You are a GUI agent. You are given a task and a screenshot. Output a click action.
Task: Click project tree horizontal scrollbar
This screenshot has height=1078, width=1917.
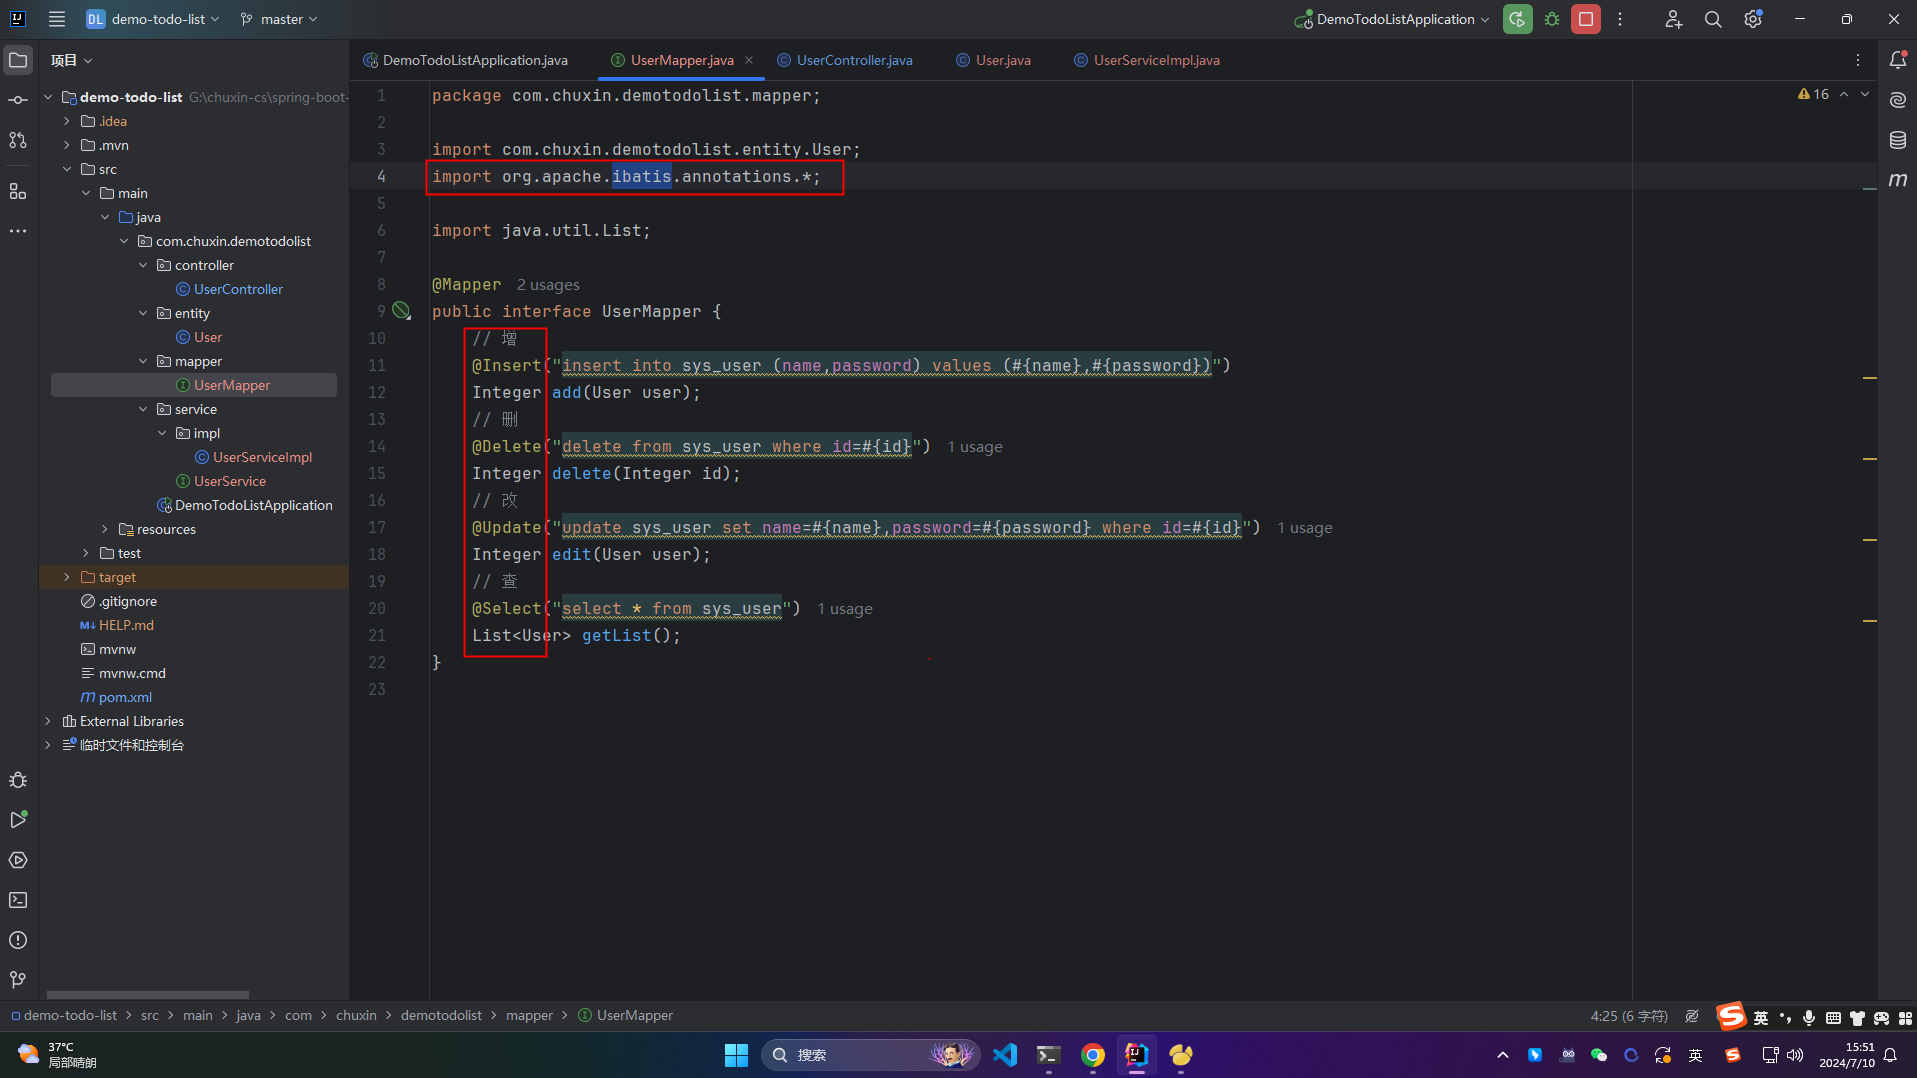[x=148, y=995]
